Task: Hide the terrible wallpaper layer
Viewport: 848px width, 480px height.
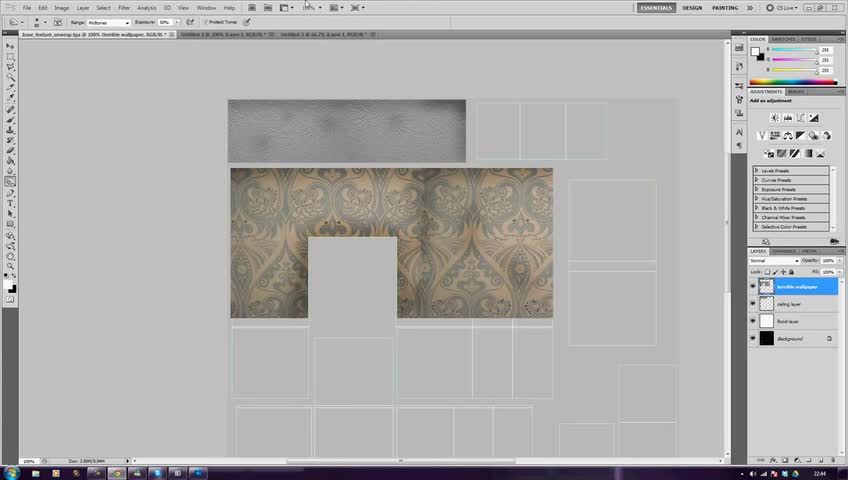Action: [753, 286]
